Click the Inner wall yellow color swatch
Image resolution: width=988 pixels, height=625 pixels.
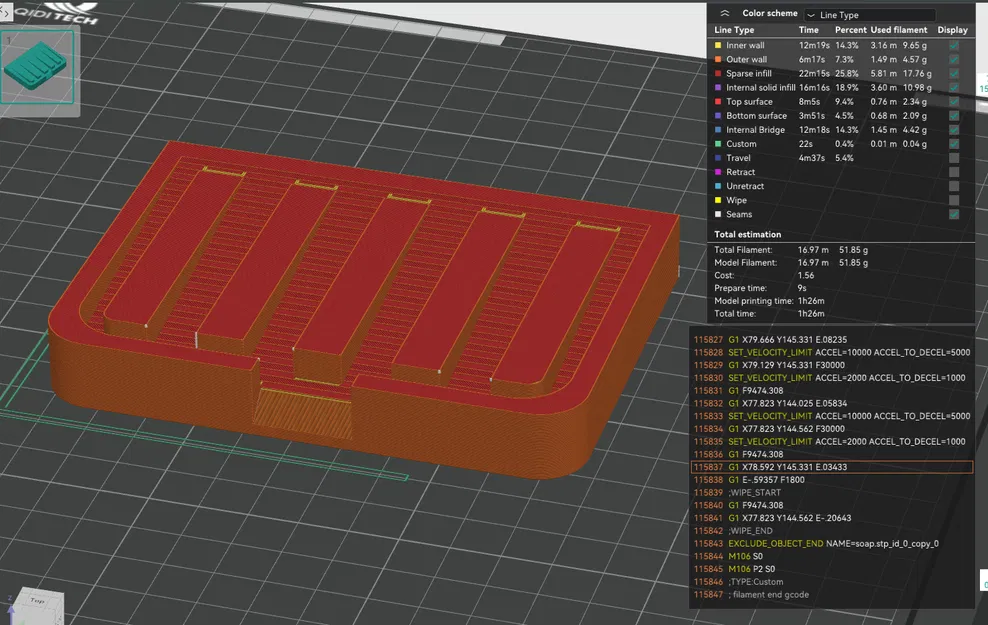(x=717, y=46)
